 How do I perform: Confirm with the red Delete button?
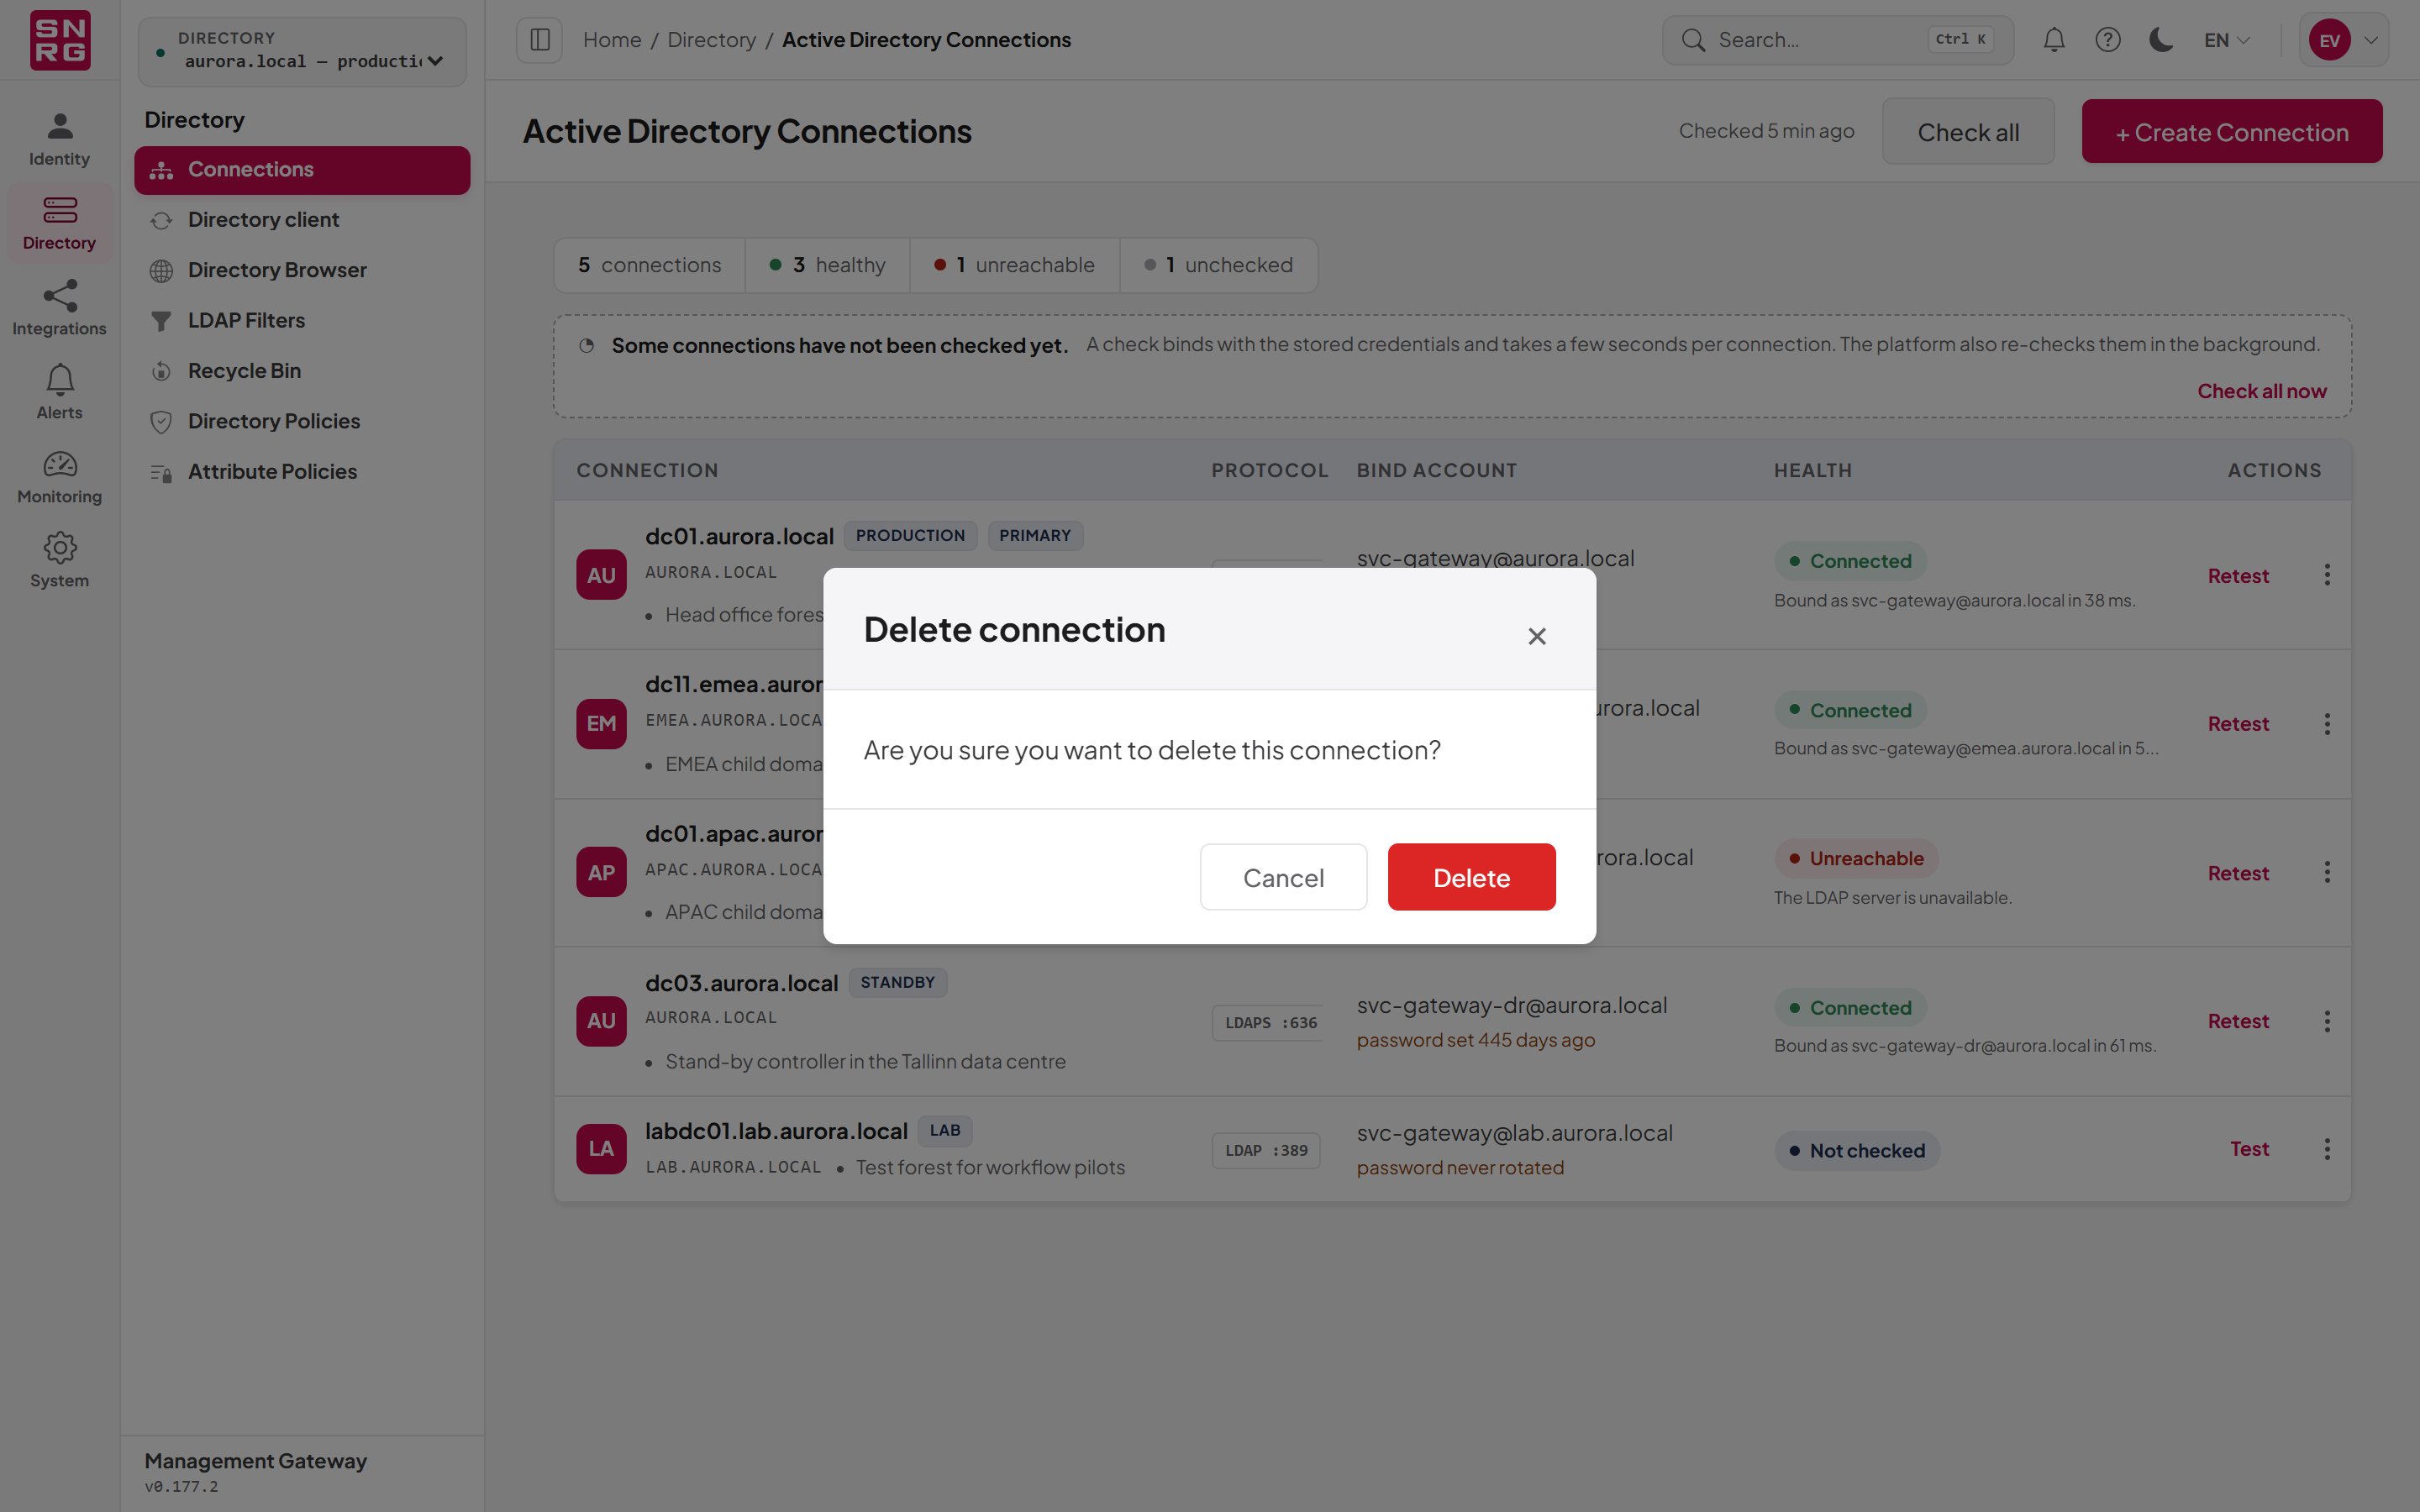(x=1471, y=877)
